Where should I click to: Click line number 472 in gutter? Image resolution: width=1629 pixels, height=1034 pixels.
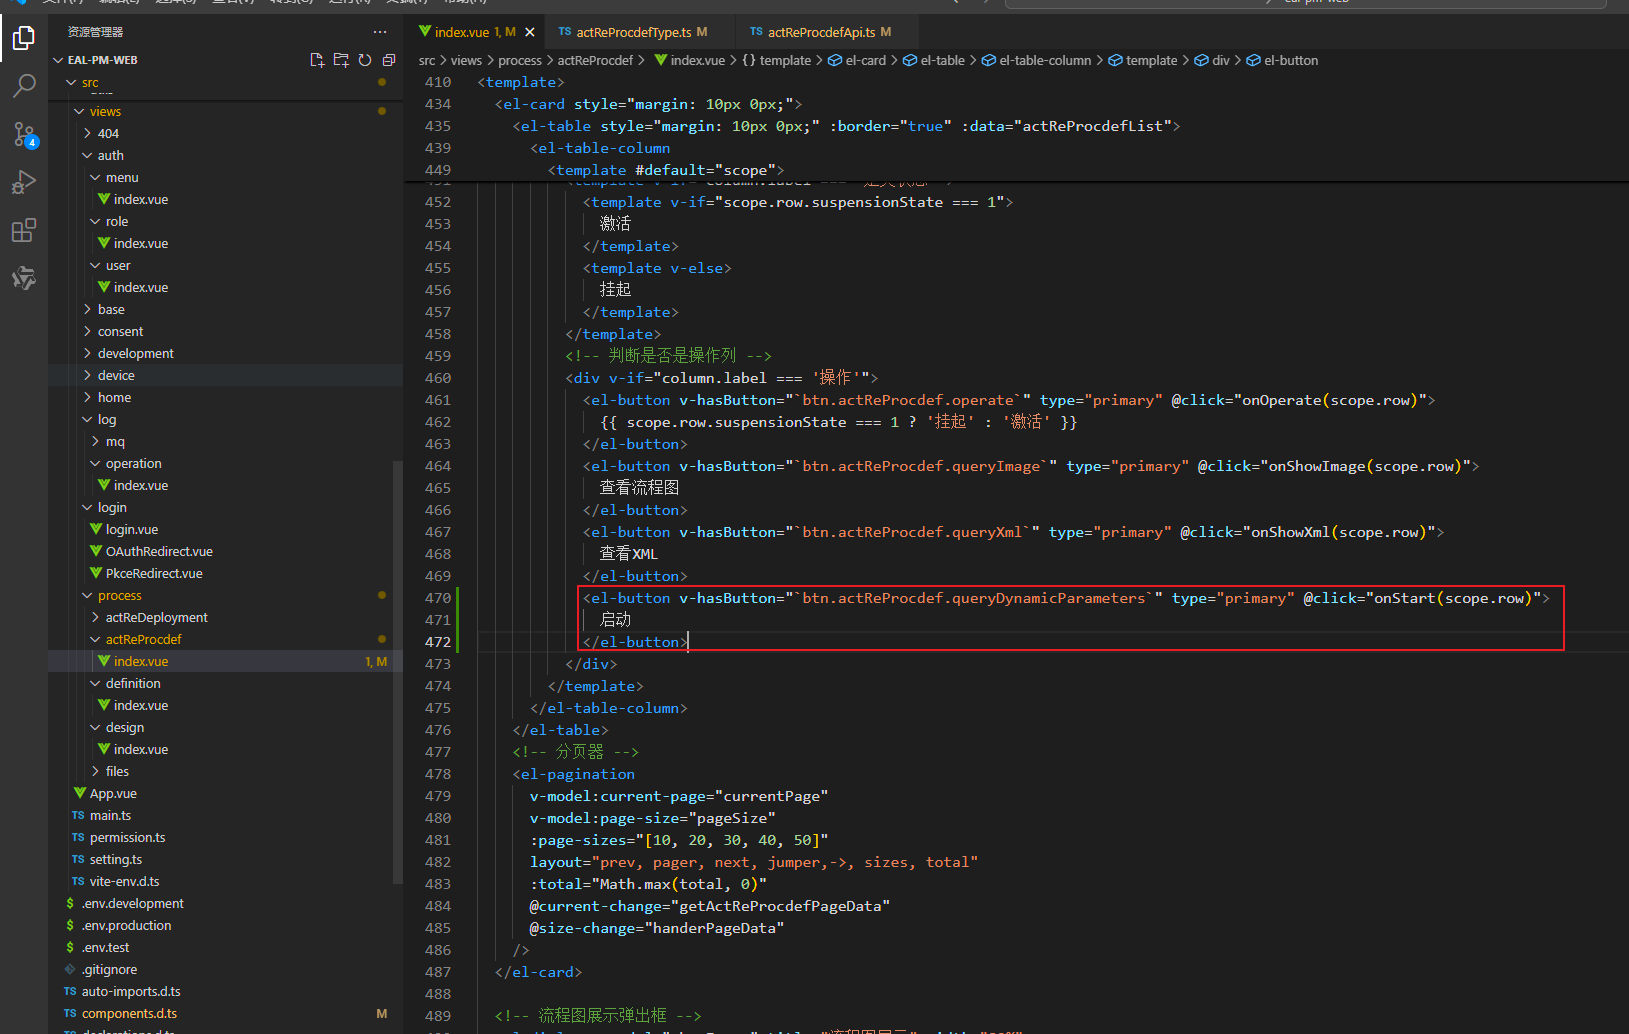tap(438, 642)
